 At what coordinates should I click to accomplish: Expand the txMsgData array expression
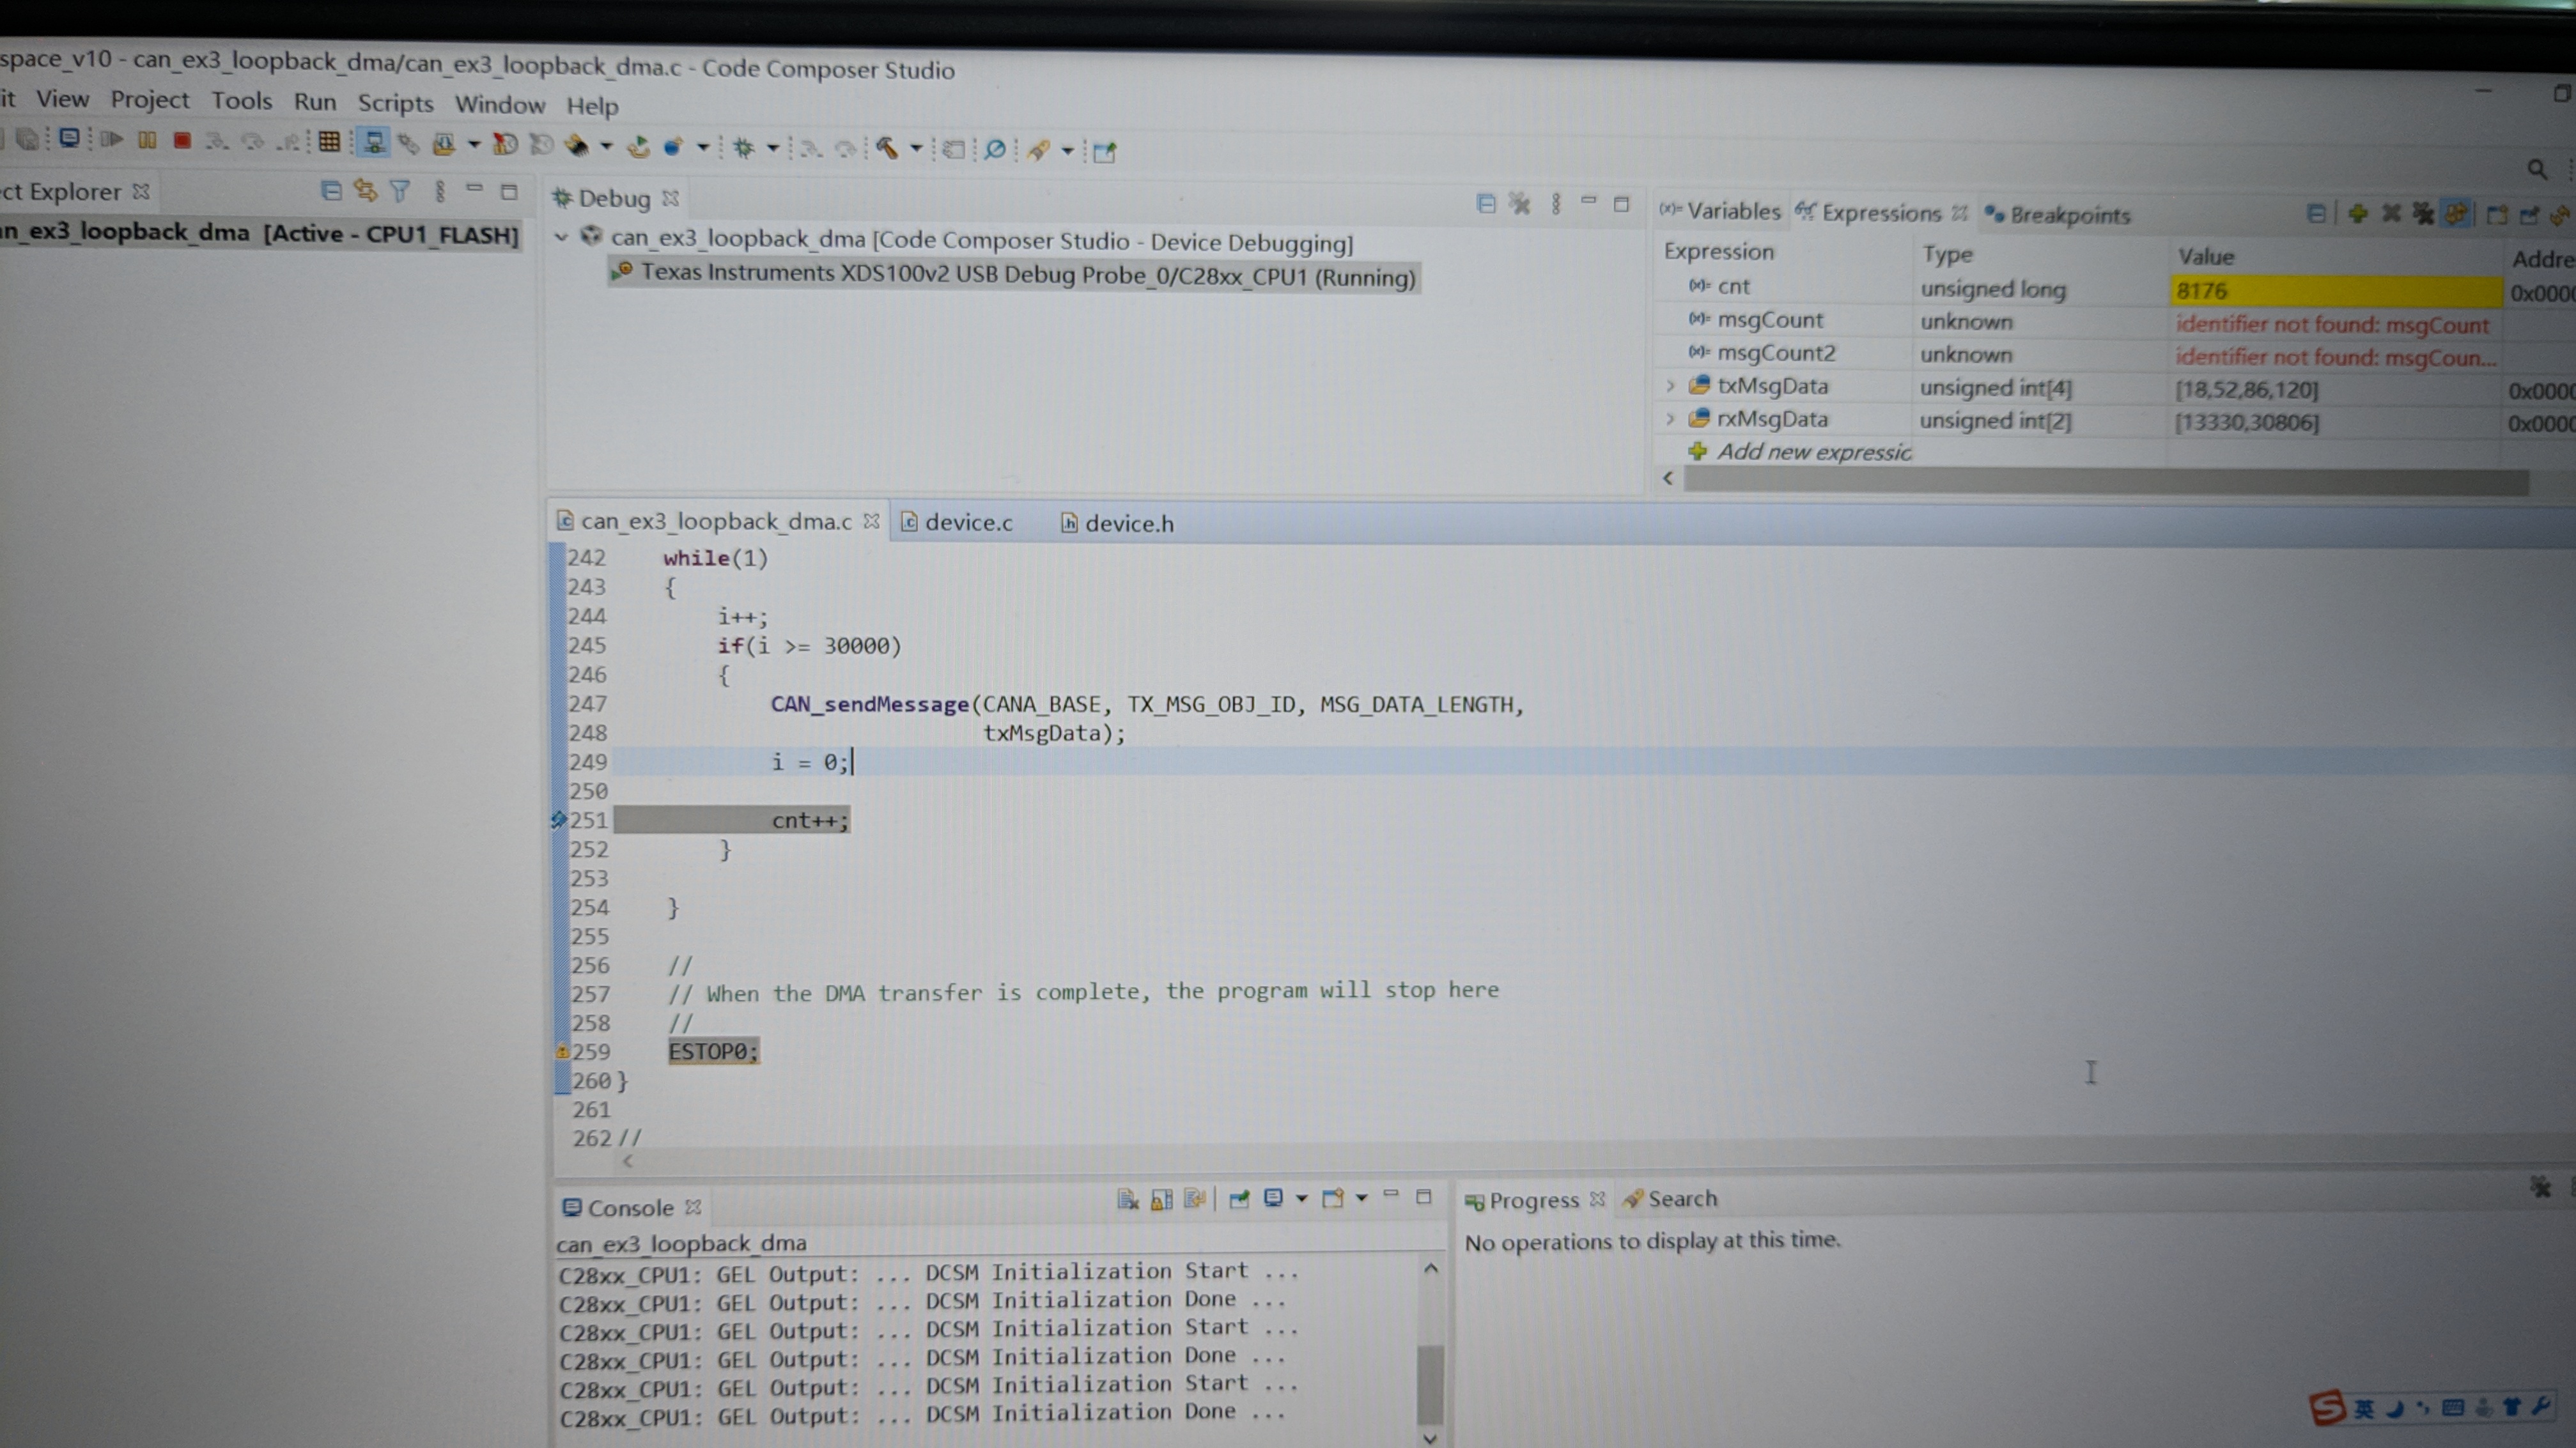tap(1670, 385)
